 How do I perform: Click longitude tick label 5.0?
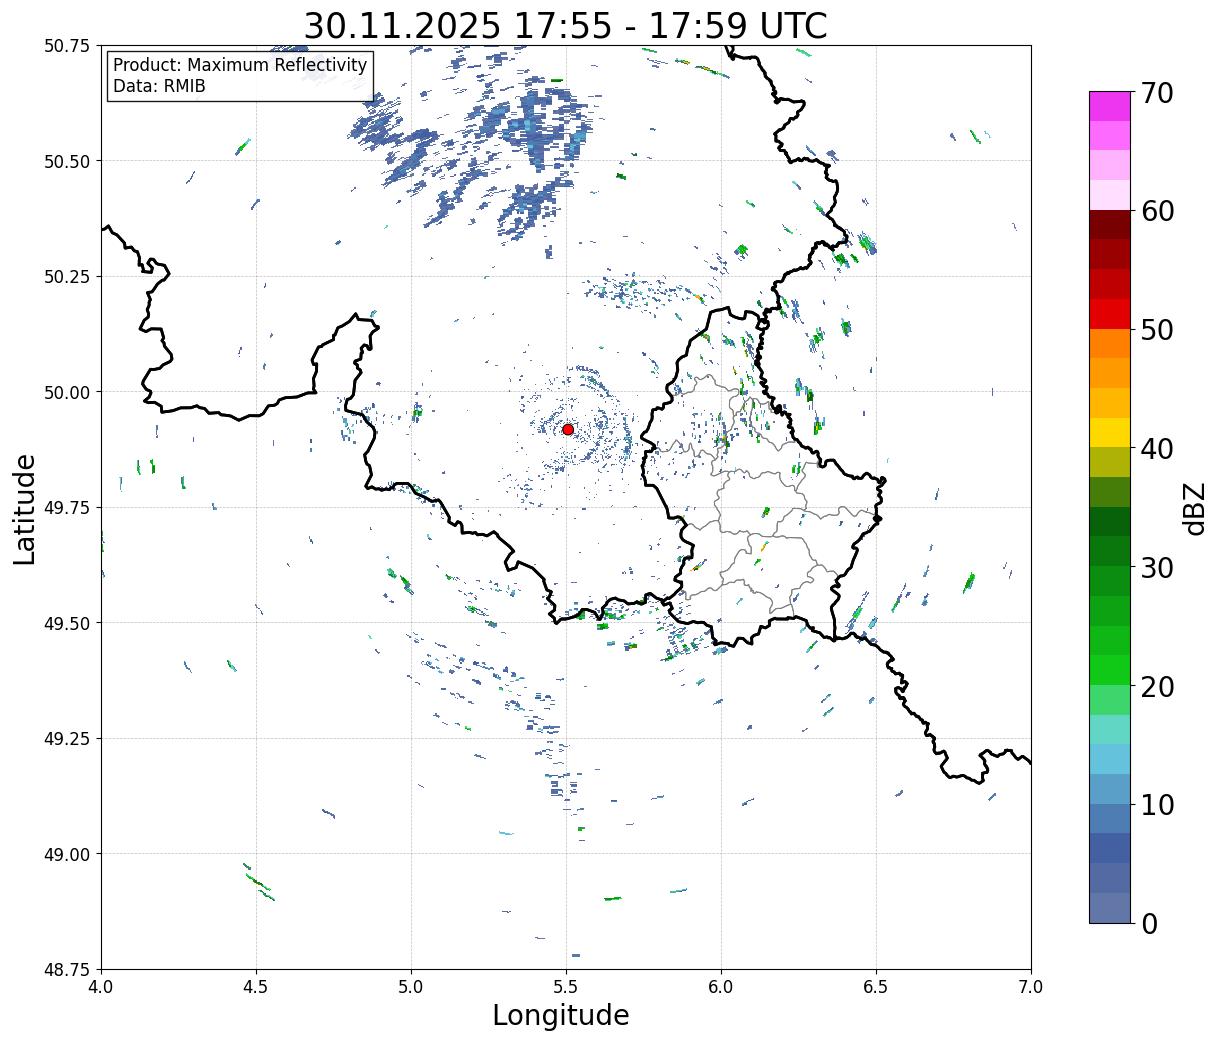[x=411, y=987]
